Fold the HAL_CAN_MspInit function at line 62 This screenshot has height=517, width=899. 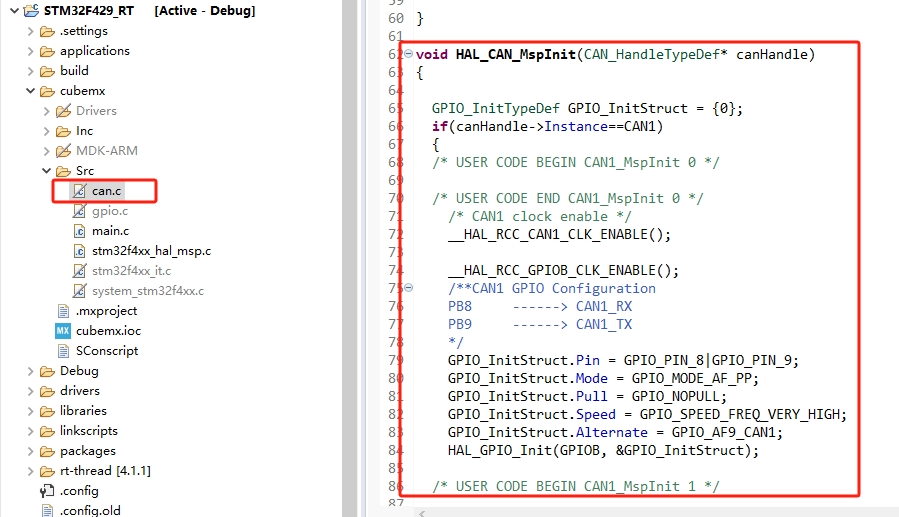pos(408,54)
